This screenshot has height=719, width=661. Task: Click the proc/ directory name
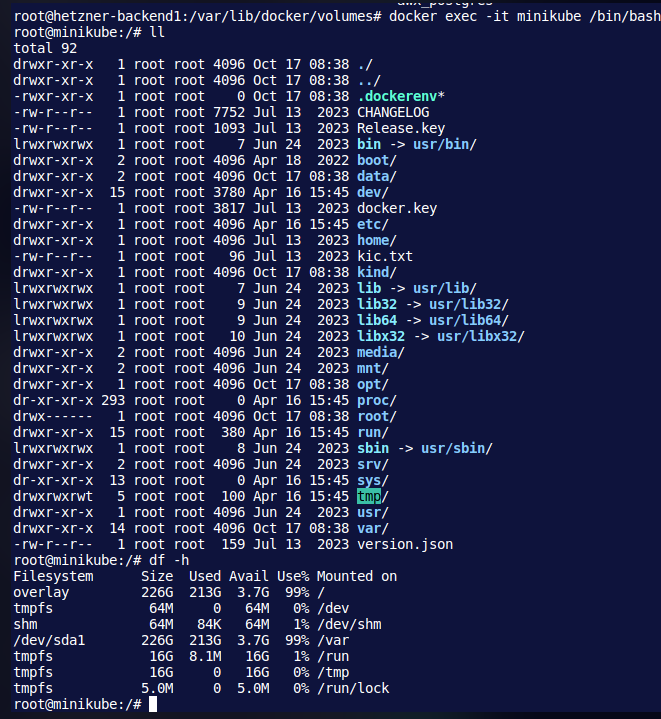(x=376, y=400)
